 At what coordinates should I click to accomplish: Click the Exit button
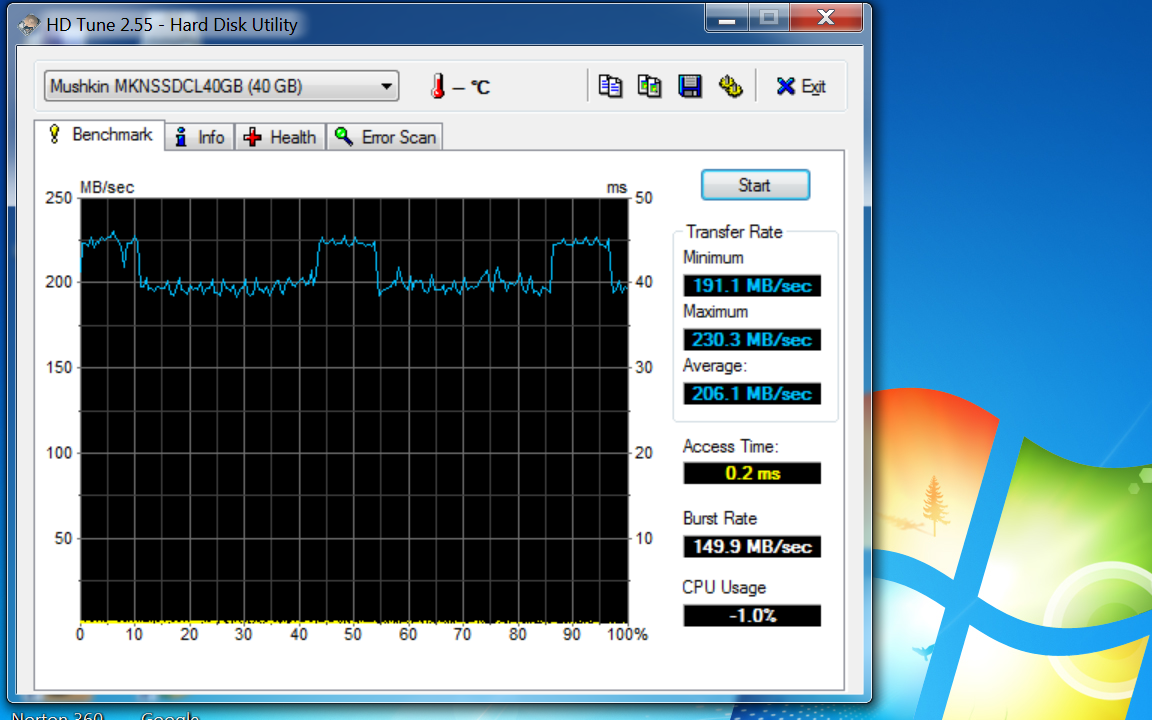(801, 87)
